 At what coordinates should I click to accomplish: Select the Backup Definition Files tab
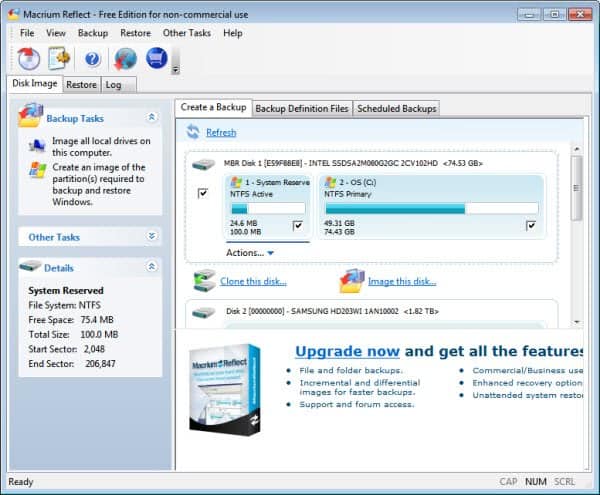point(302,109)
